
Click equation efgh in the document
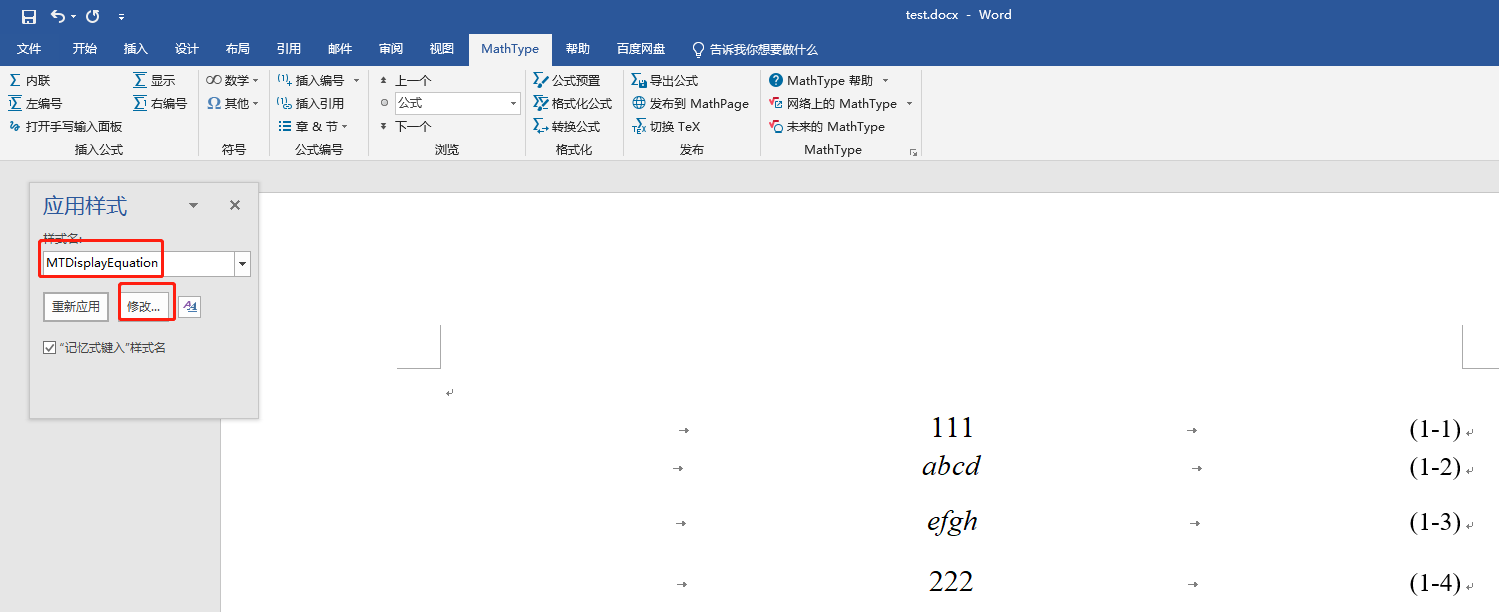click(952, 522)
